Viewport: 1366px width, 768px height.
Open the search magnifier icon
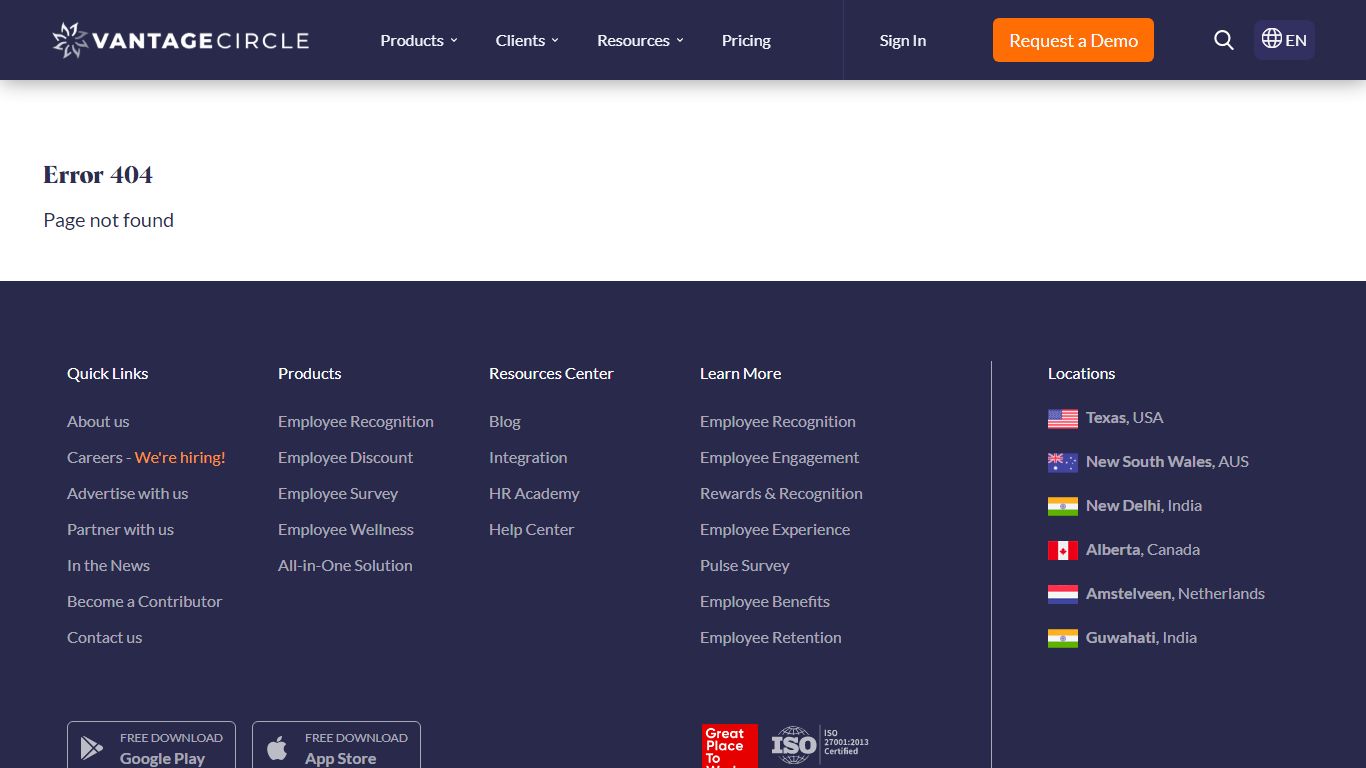[x=1224, y=40]
